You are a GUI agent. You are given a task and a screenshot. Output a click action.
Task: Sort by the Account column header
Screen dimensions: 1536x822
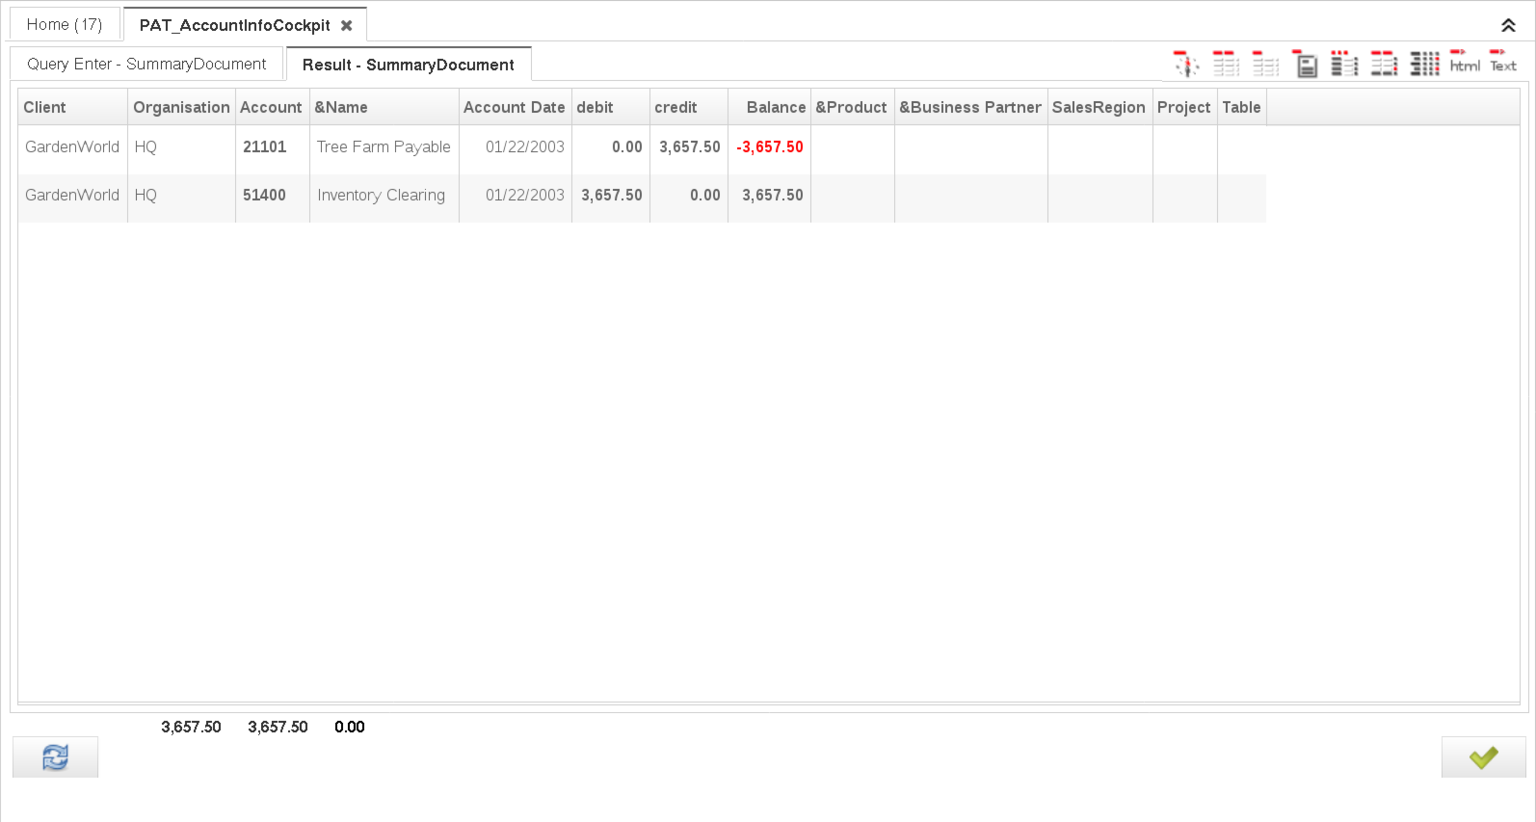coord(271,107)
